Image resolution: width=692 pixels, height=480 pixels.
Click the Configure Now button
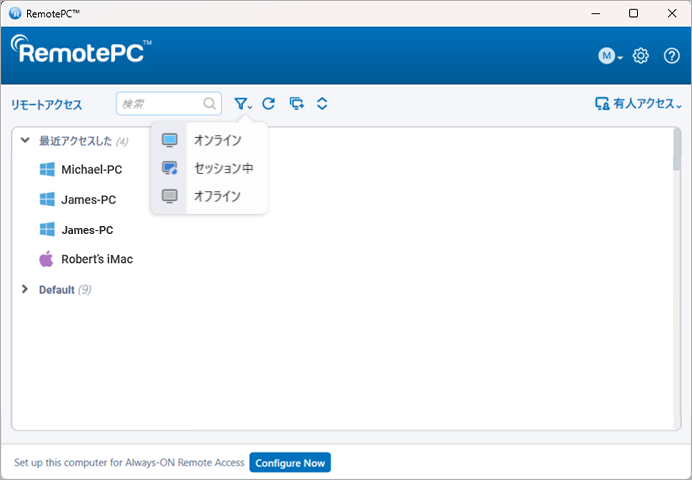click(x=290, y=463)
